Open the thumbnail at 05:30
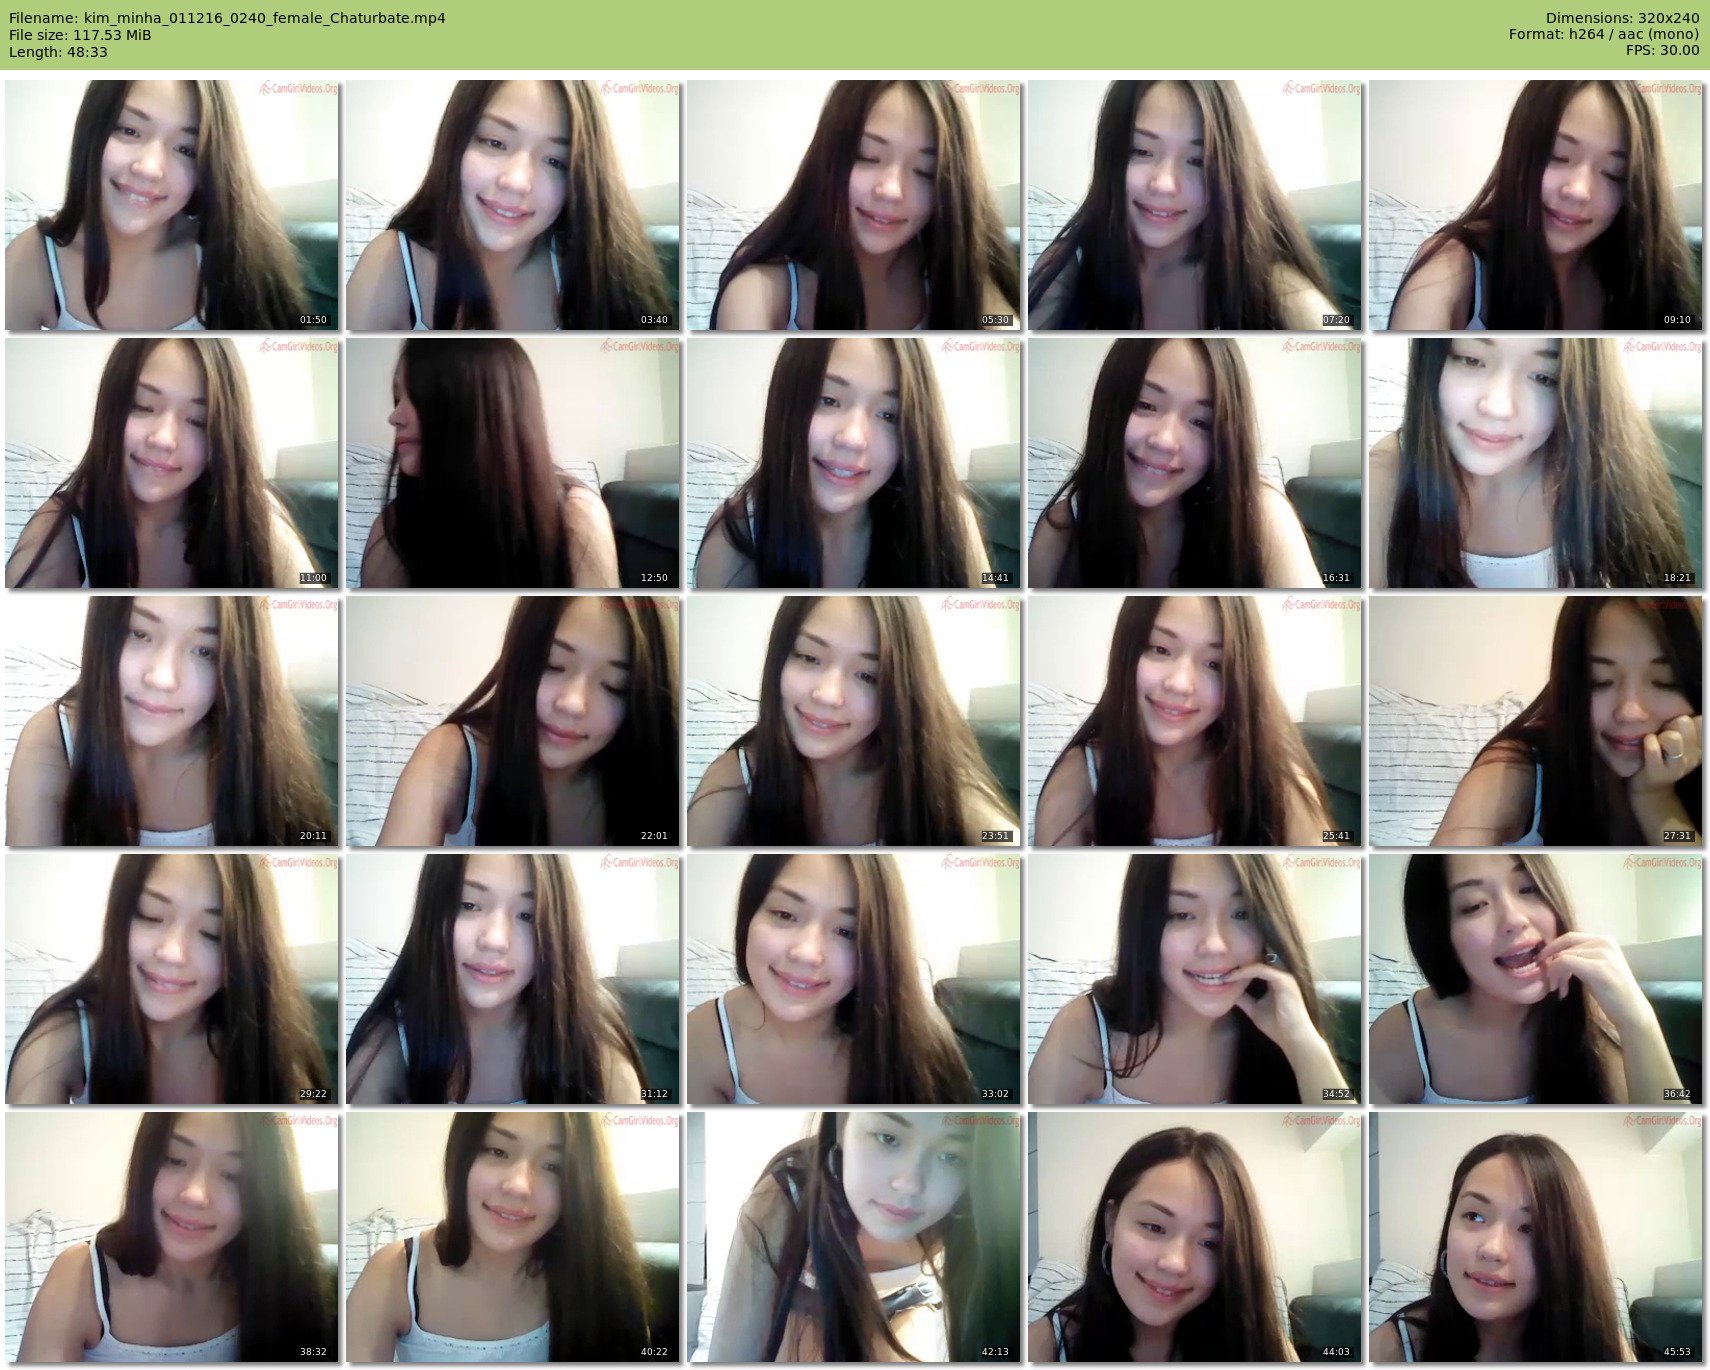 click(854, 205)
